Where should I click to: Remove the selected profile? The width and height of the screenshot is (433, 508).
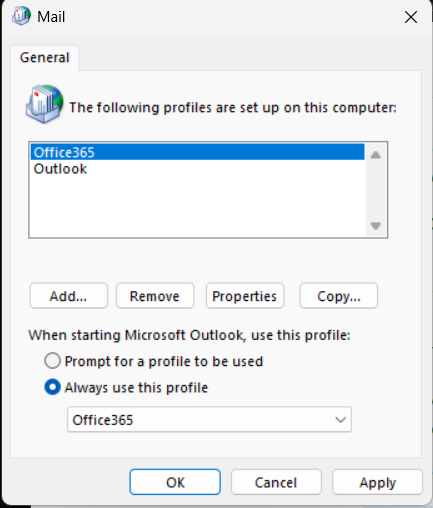(x=155, y=296)
